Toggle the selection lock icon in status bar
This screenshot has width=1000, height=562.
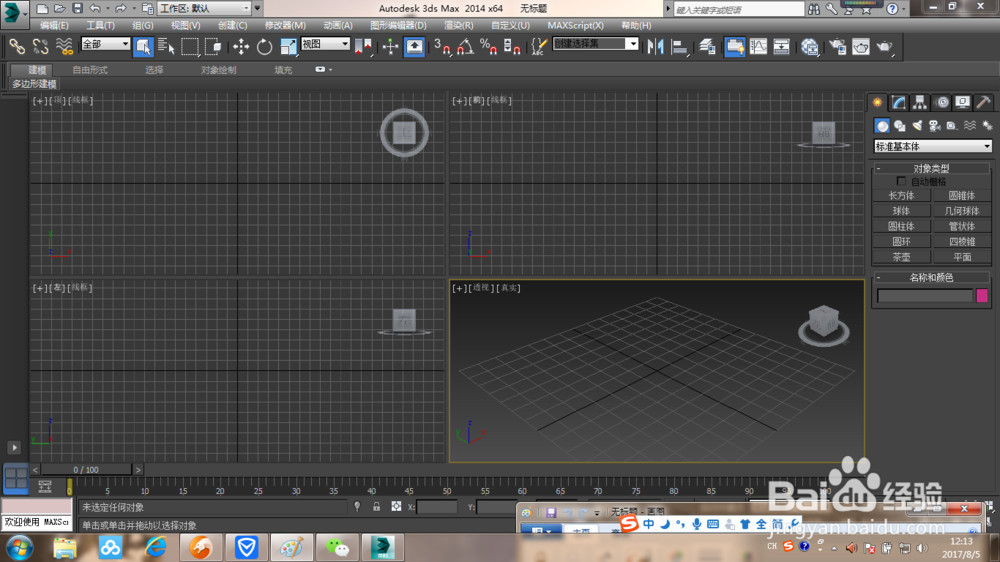[376, 507]
